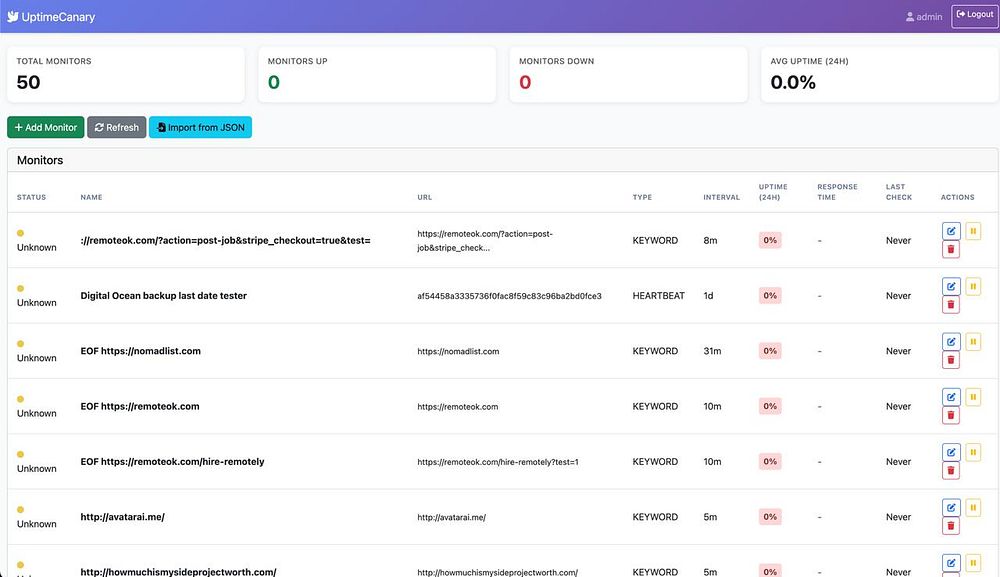Pause the http://avatarai.me/ monitor
Screen dimensions: 1000x577
[973, 508]
